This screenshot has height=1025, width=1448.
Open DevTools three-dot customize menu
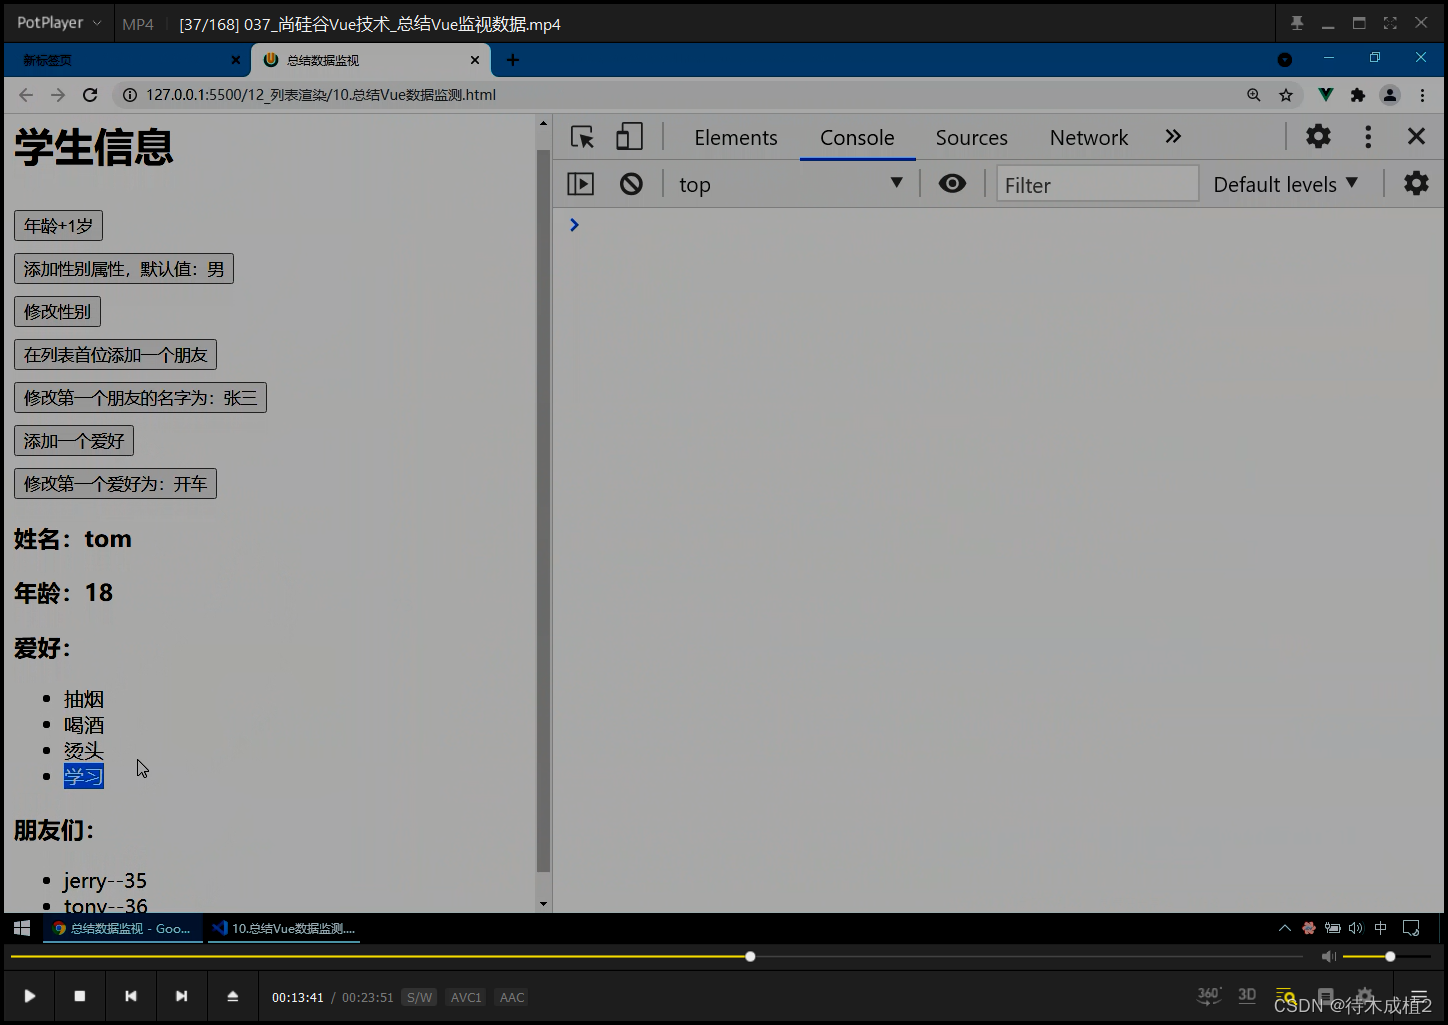click(x=1368, y=136)
